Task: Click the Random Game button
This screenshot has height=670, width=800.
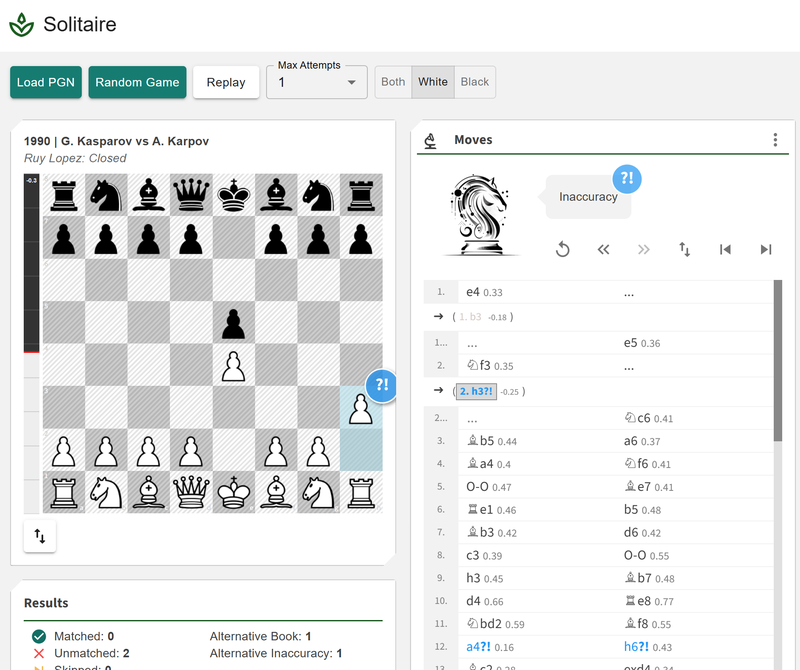Action: click(x=135, y=82)
